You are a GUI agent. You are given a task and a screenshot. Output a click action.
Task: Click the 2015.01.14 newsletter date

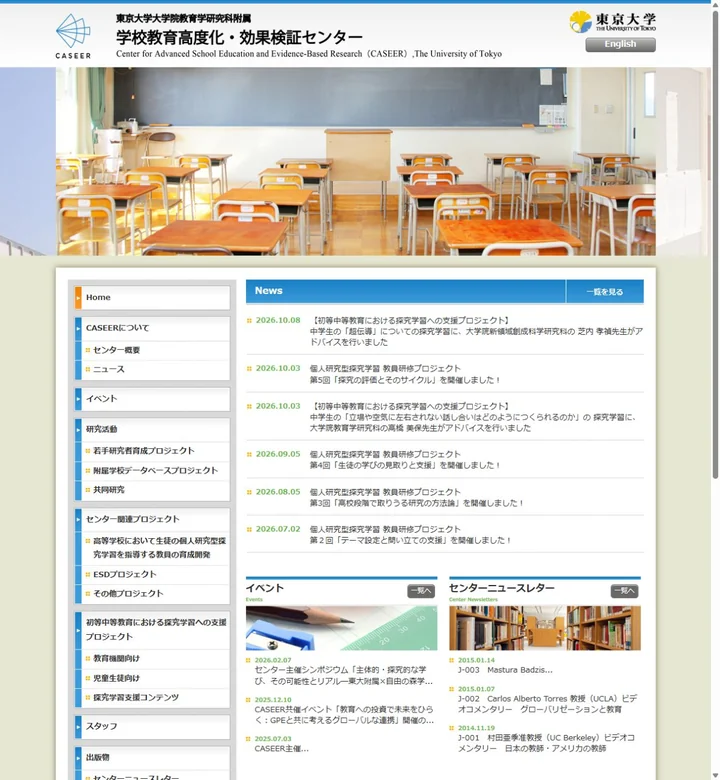[x=476, y=661]
